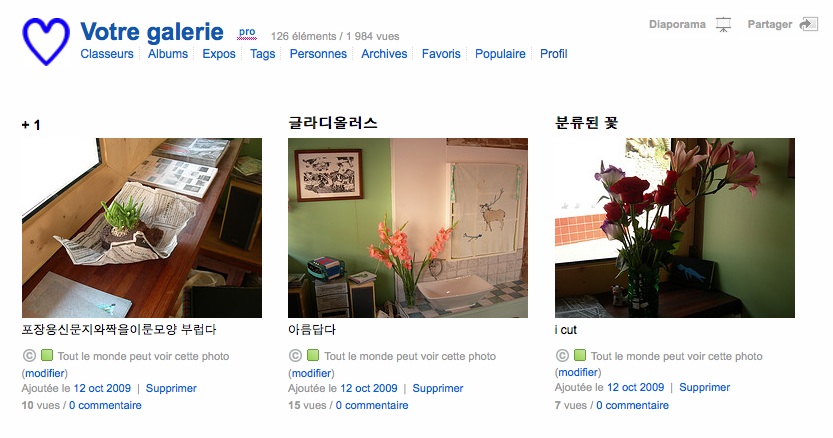Click the Partager share arrow icon
Screen dimensions: 833x438
pyautogui.click(x=809, y=24)
